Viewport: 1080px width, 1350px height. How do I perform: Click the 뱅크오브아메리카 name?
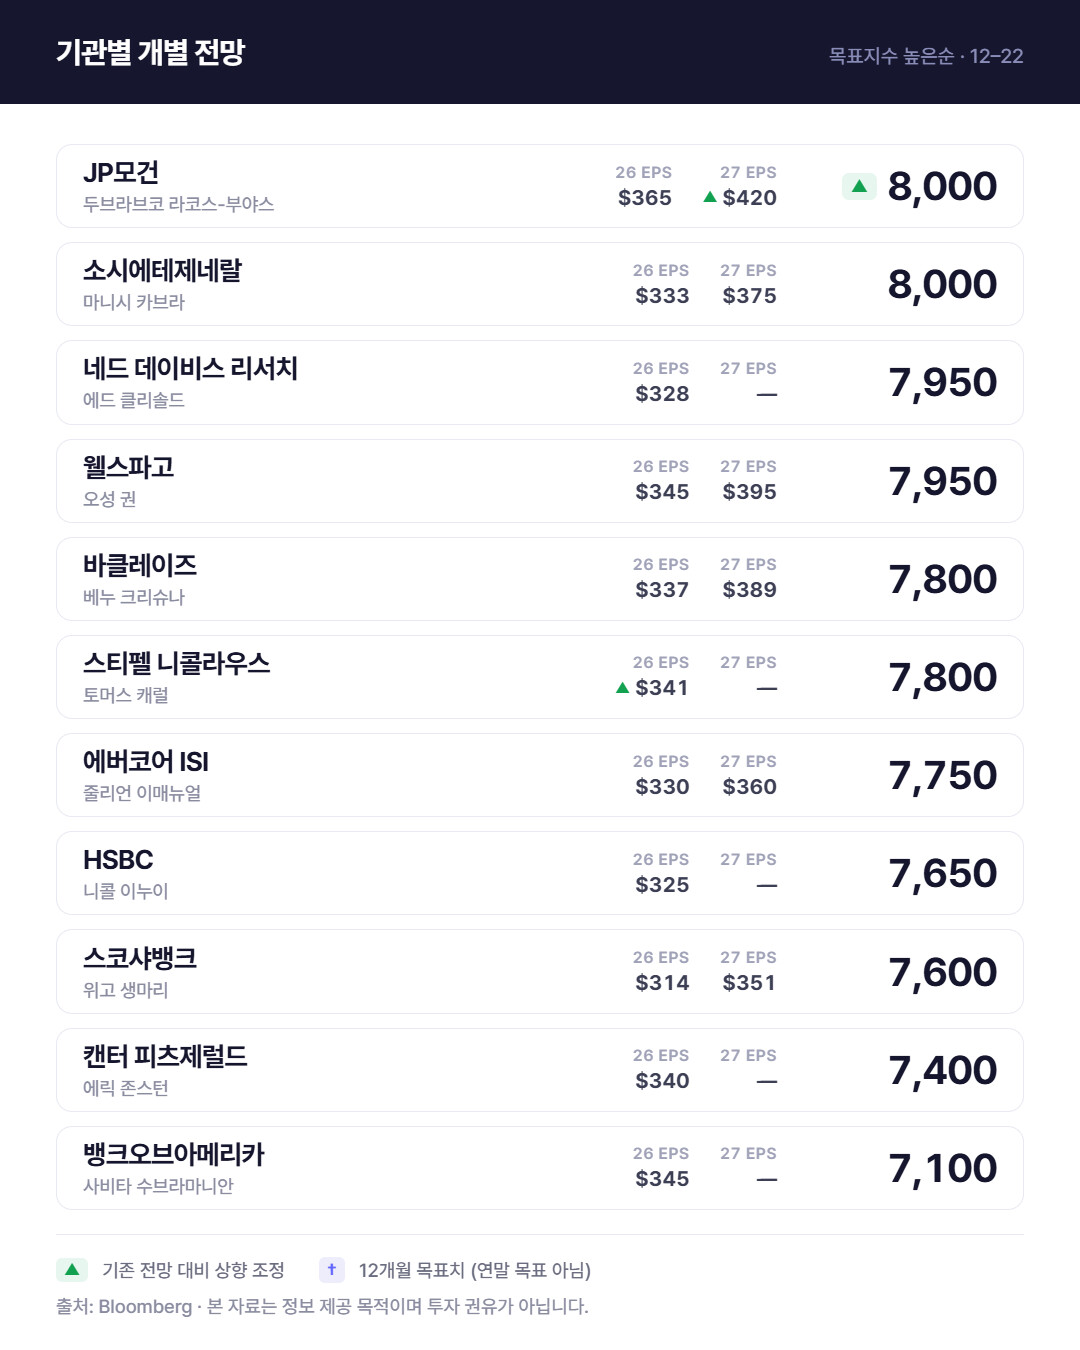[173, 1154]
